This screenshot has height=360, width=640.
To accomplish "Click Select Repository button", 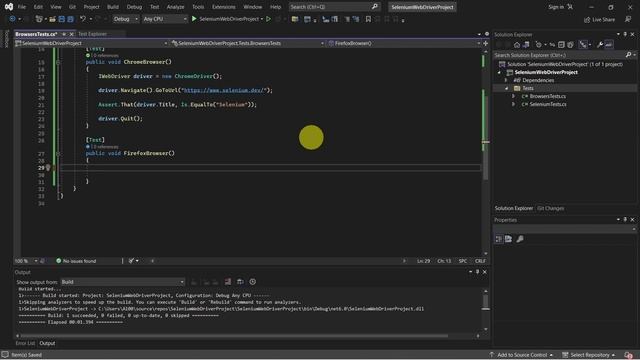I will coord(588,355).
